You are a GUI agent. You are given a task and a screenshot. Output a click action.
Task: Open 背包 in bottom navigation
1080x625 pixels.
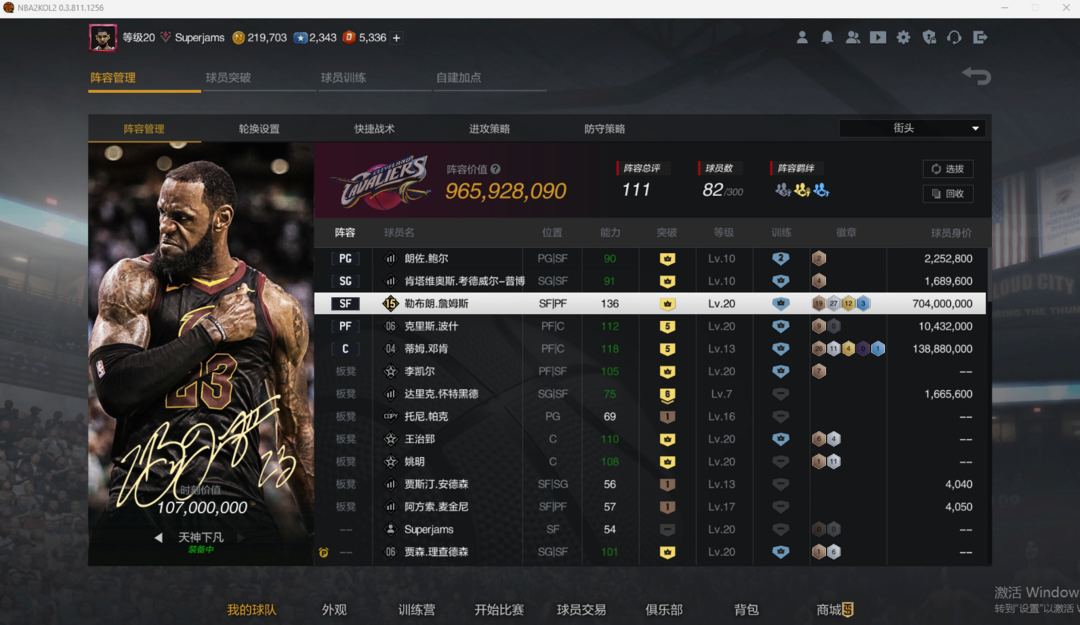[747, 610]
